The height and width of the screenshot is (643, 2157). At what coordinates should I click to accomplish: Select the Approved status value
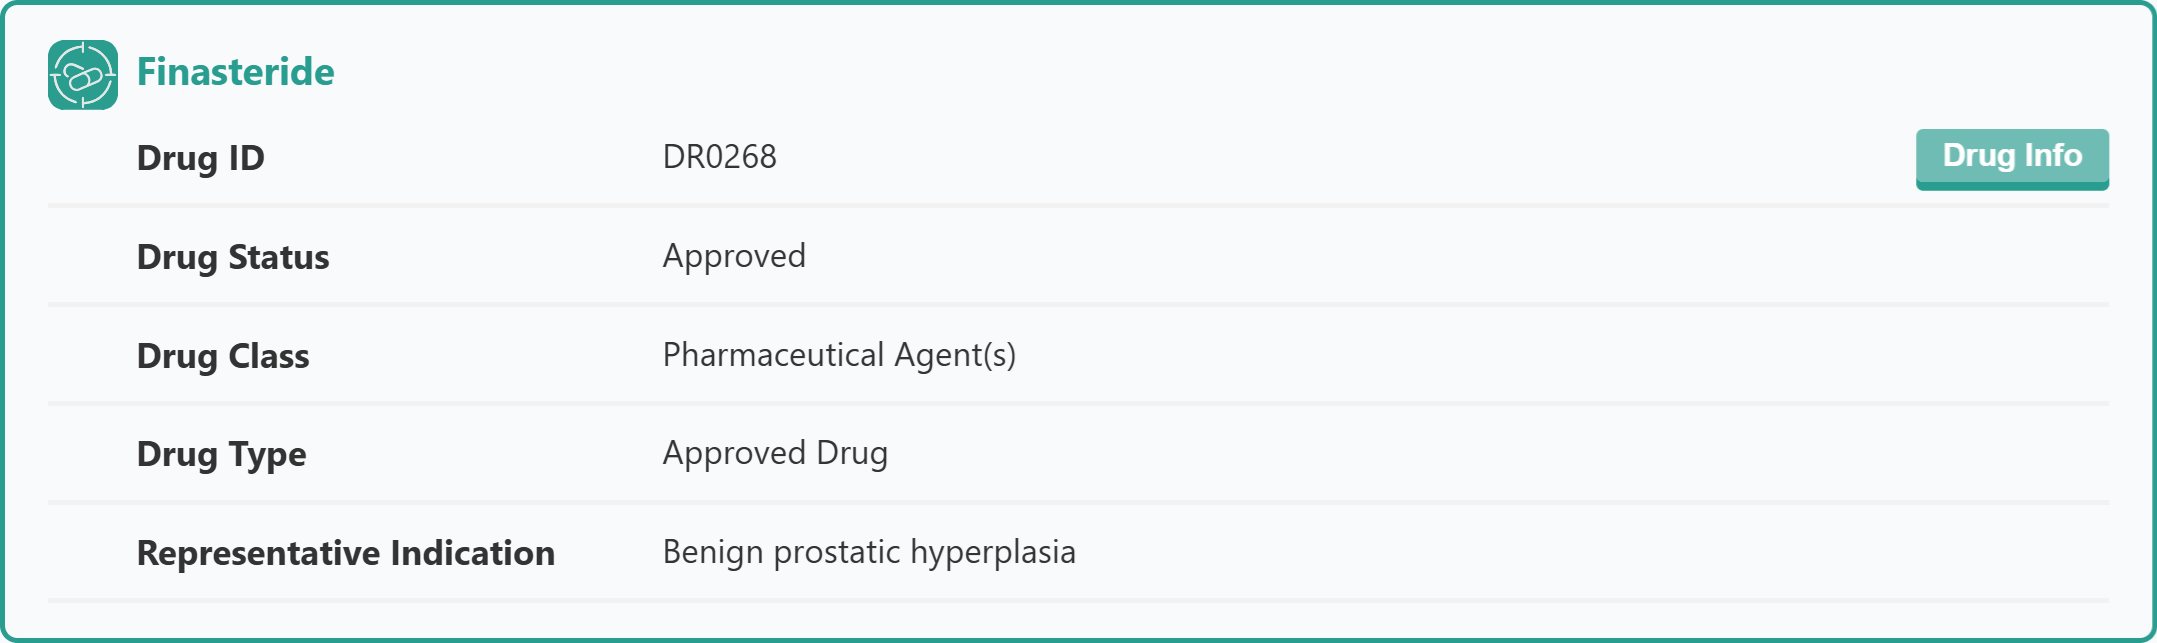(x=734, y=257)
